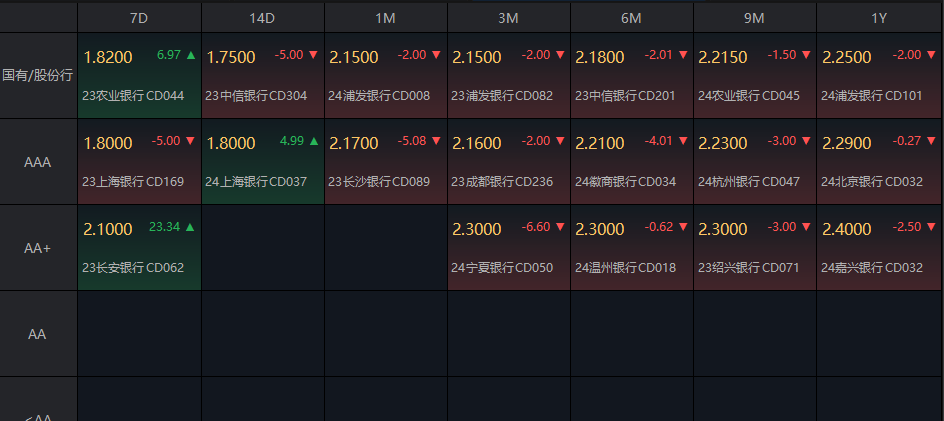The height and width of the screenshot is (421, 944).
Task: Click green up arrow in 24上海银行CD037 cell
Action: click(x=313, y=141)
